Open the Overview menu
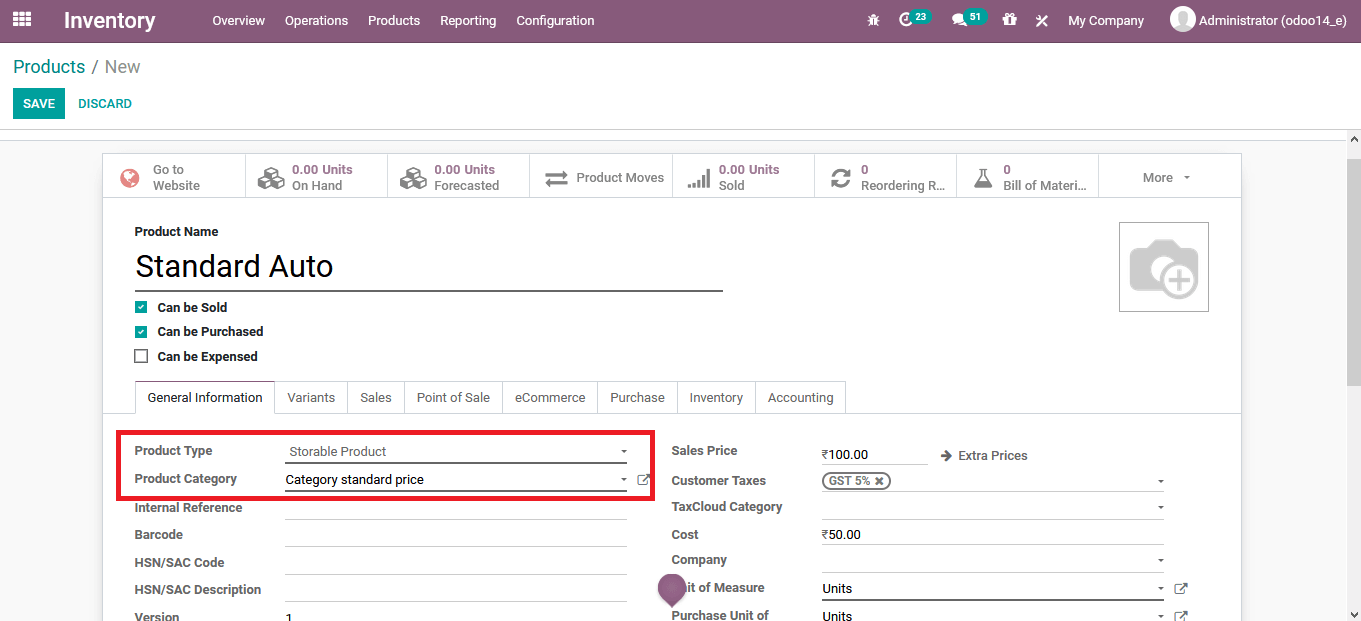 point(238,20)
